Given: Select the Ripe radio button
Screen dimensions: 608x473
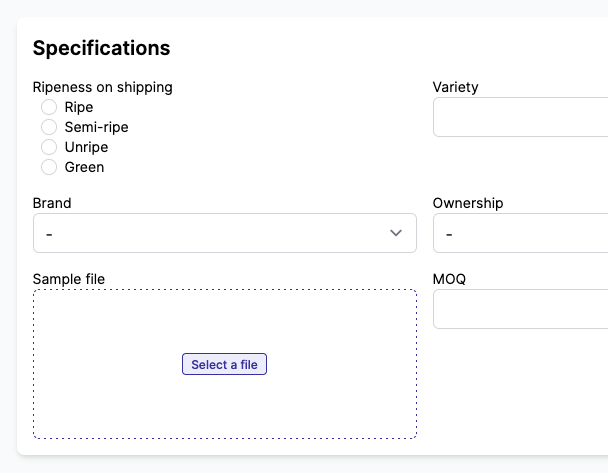Looking at the screenshot, I should [x=49, y=107].
